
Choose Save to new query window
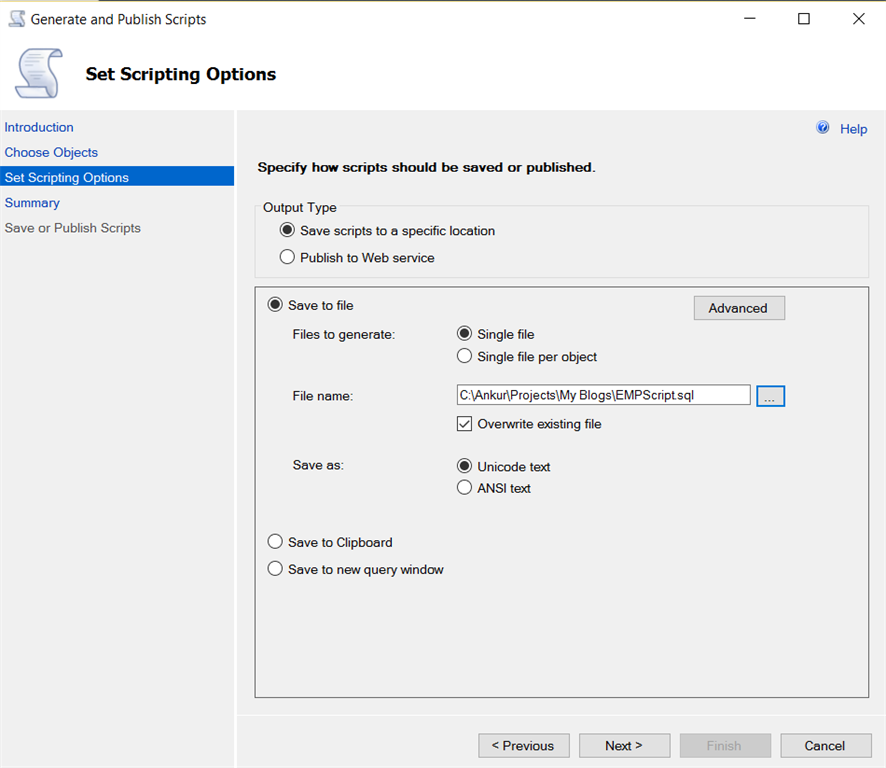click(x=275, y=569)
